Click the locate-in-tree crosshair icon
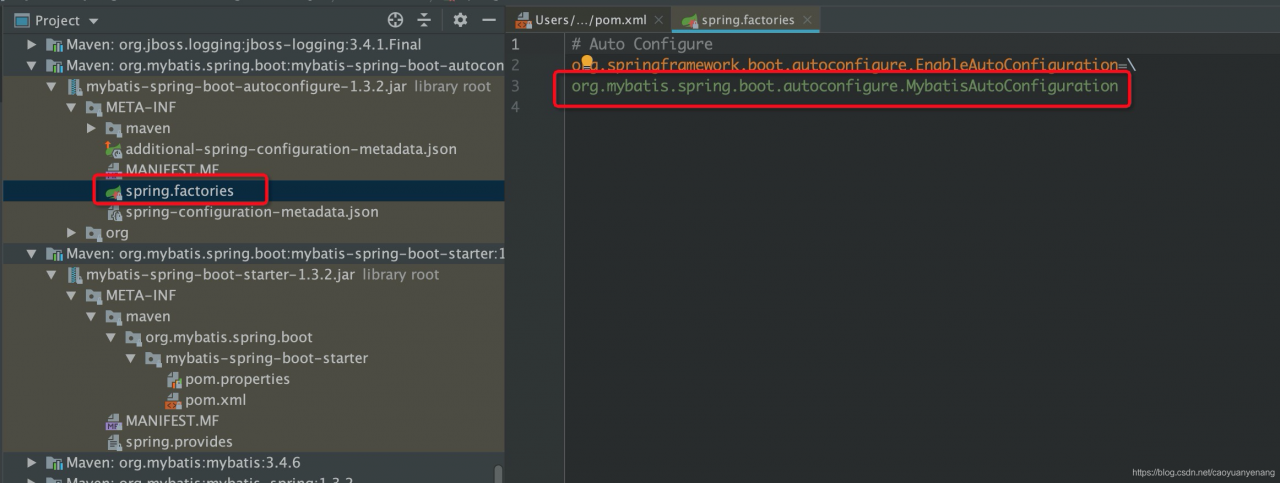Screen dimensions: 1280x483 coord(395,20)
